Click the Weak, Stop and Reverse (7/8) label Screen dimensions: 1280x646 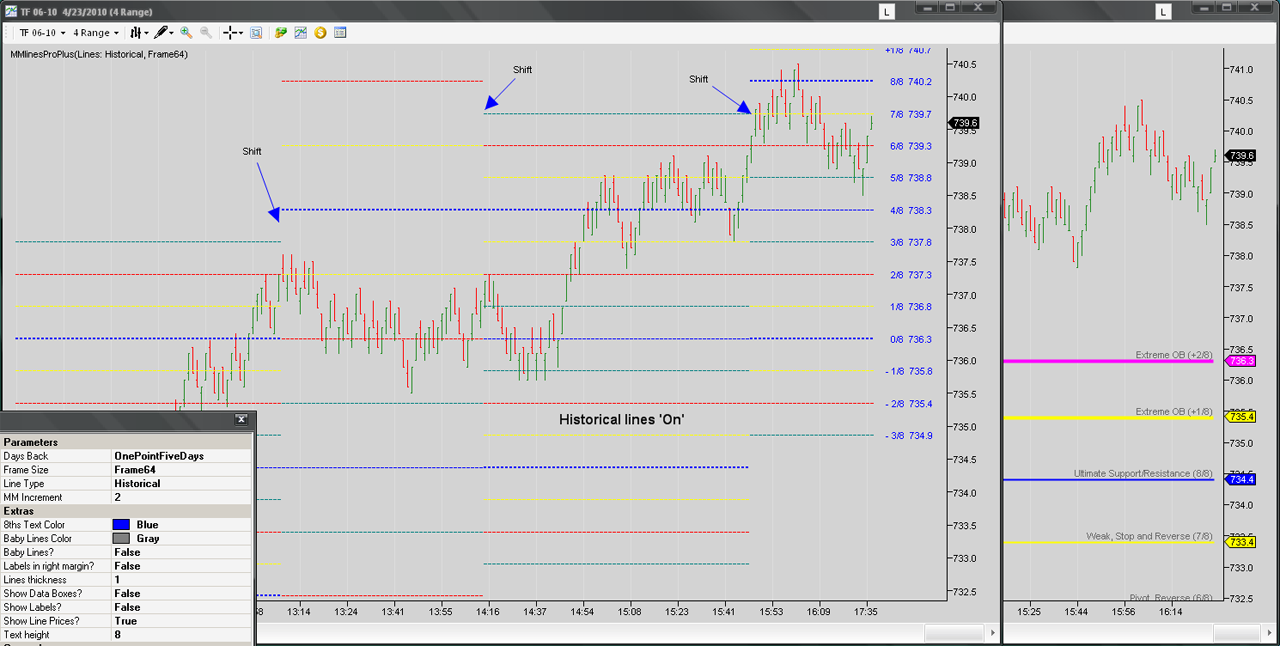click(1150, 537)
